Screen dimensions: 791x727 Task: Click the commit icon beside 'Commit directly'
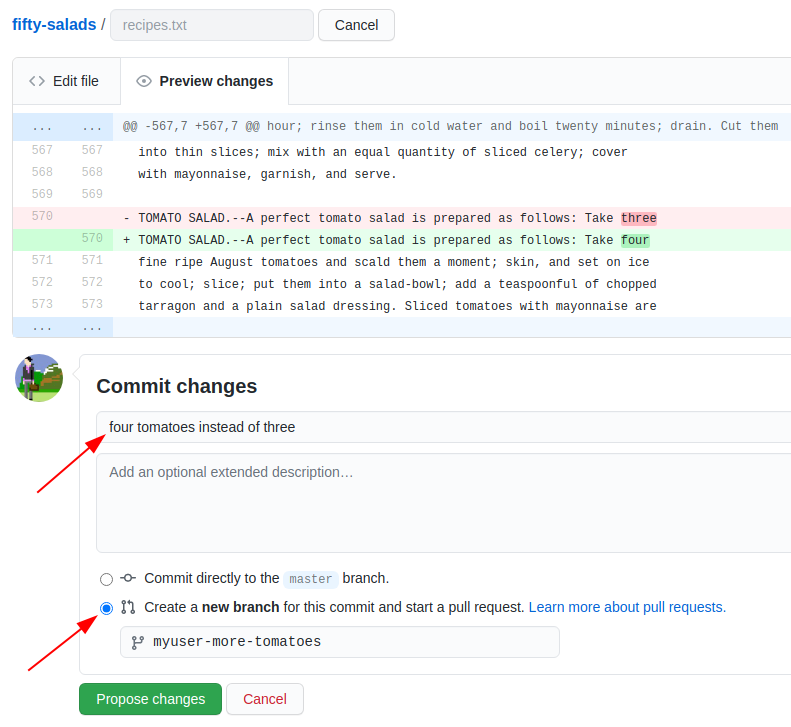(128, 578)
